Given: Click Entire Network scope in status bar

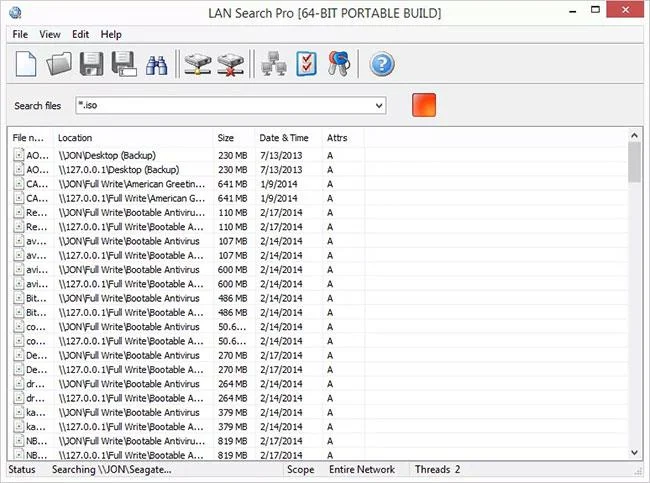Looking at the screenshot, I should 362,470.
